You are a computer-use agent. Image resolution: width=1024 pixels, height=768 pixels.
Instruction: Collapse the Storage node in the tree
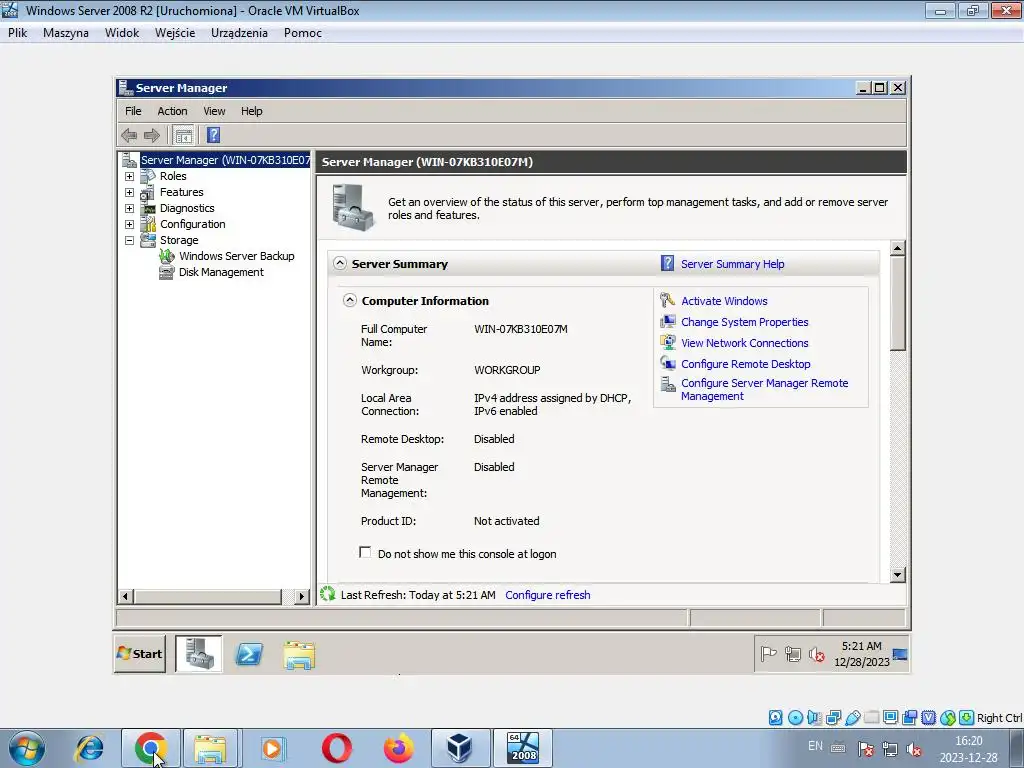pyautogui.click(x=129, y=240)
